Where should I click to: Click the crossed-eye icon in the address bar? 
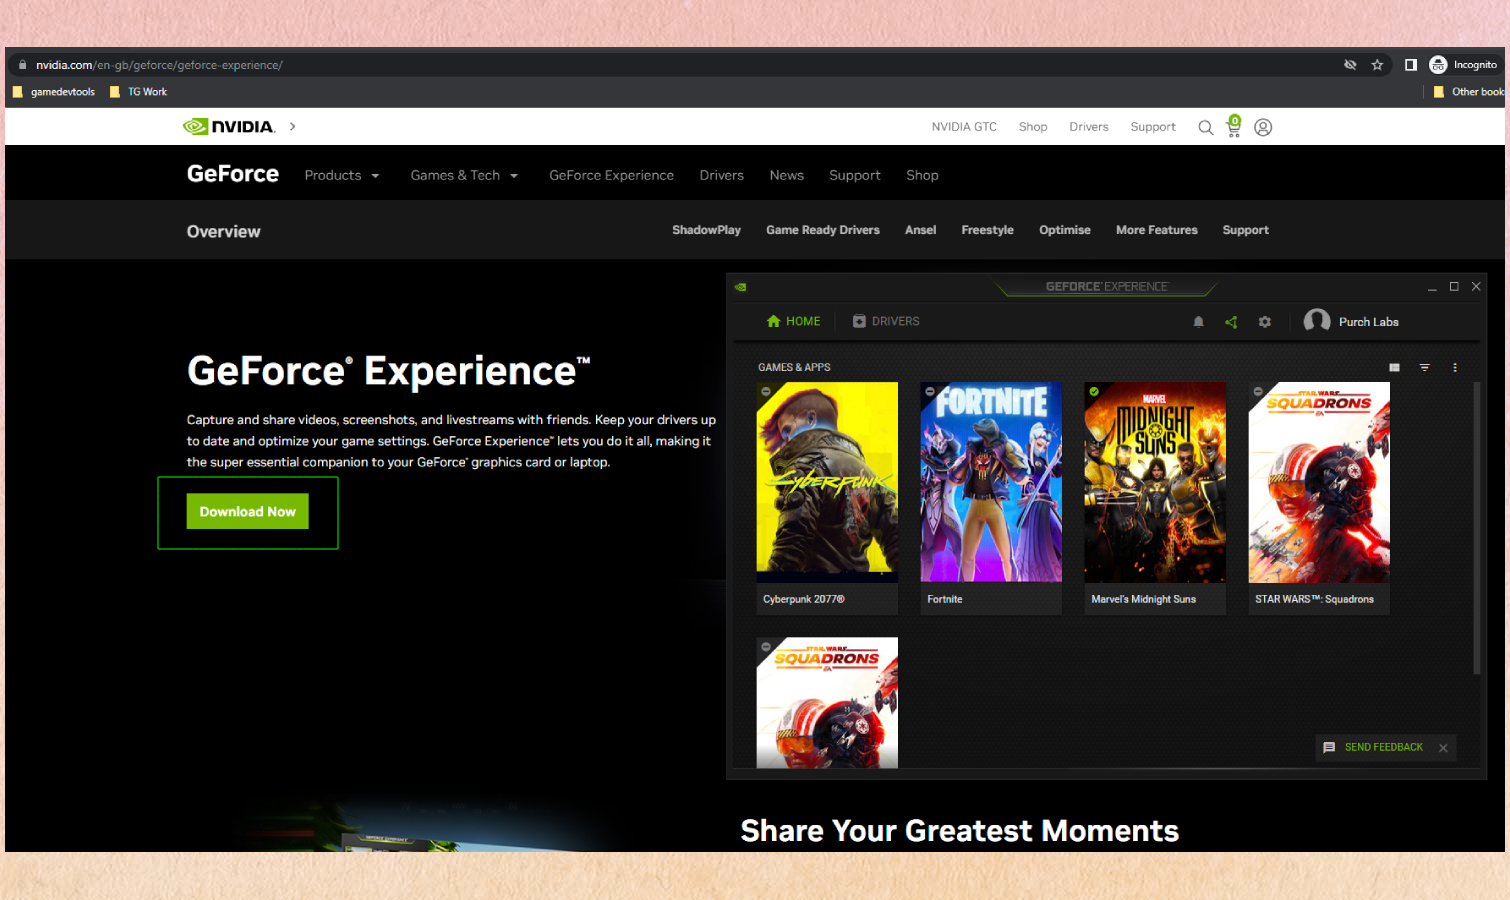pos(1349,64)
